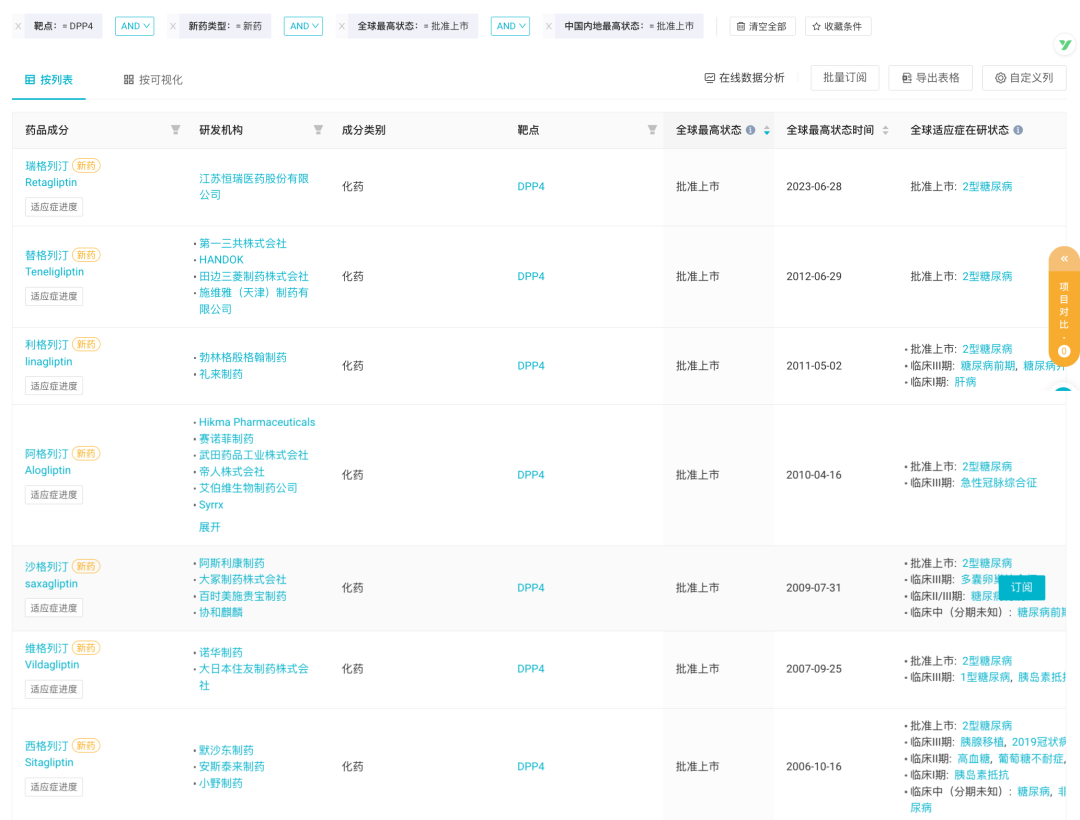Click 收藏条件 to save filter conditions
This screenshot has height=820, width=1080.
838,26
